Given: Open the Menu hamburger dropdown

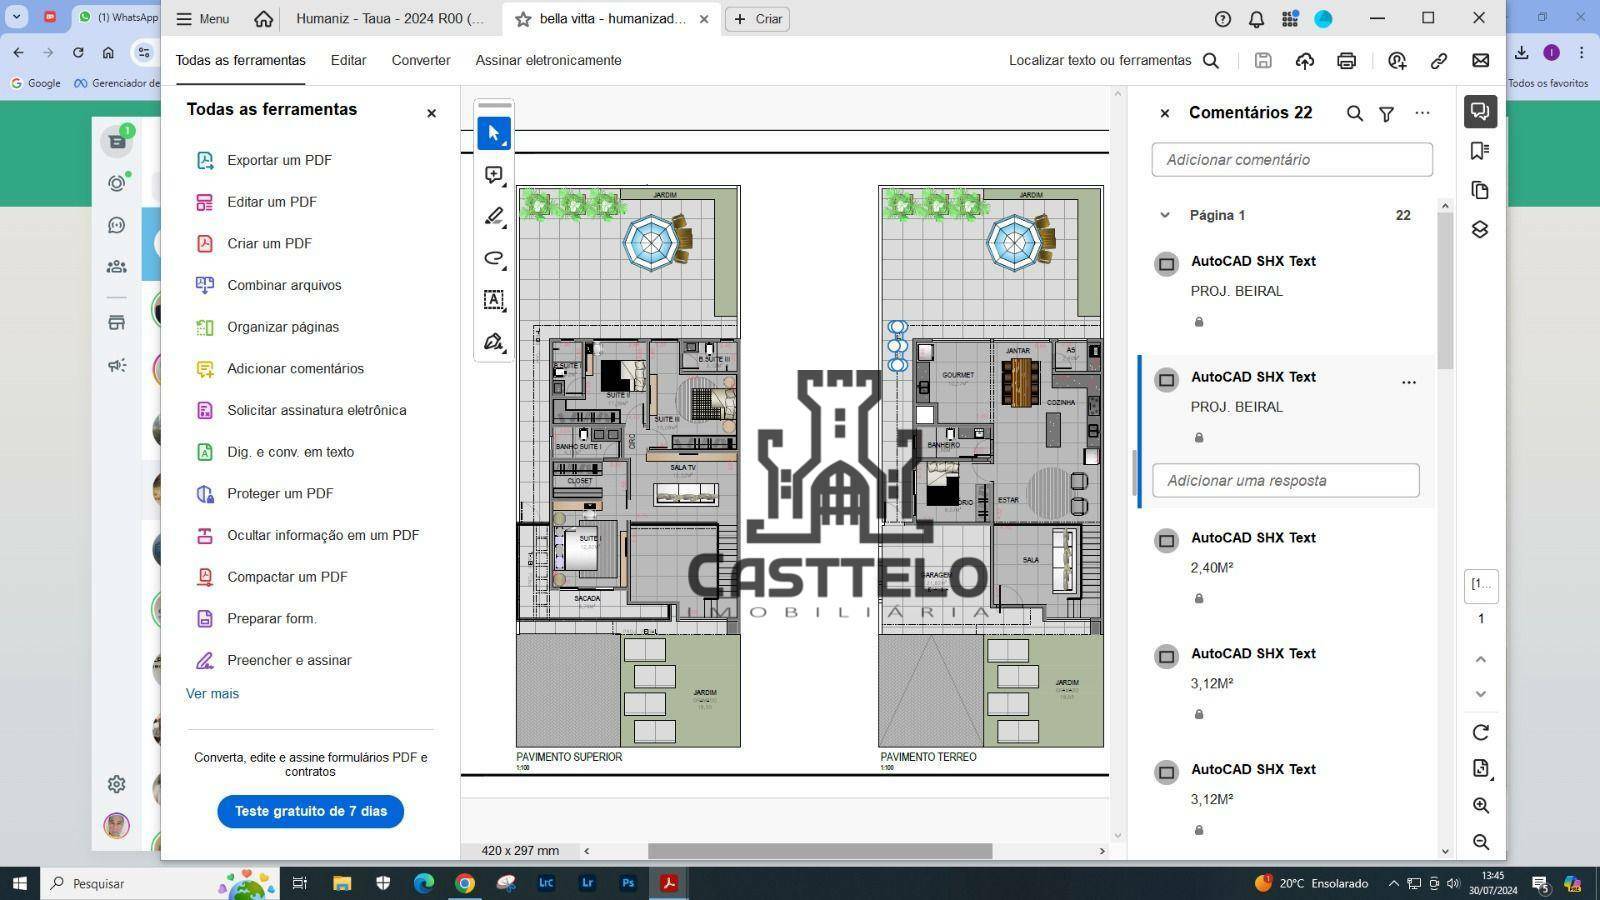Looking at the screenshot, I should pos(203,19).
